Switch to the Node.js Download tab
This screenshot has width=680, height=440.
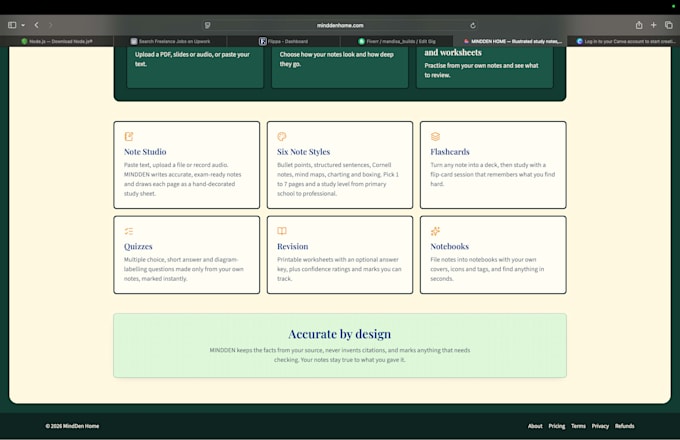pos(57,41)
